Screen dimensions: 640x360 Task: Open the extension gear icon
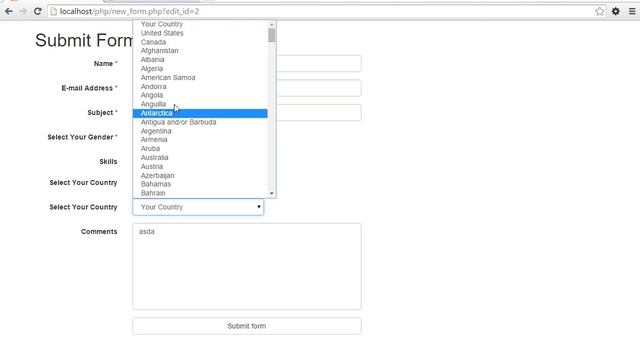tap(616, 11)
